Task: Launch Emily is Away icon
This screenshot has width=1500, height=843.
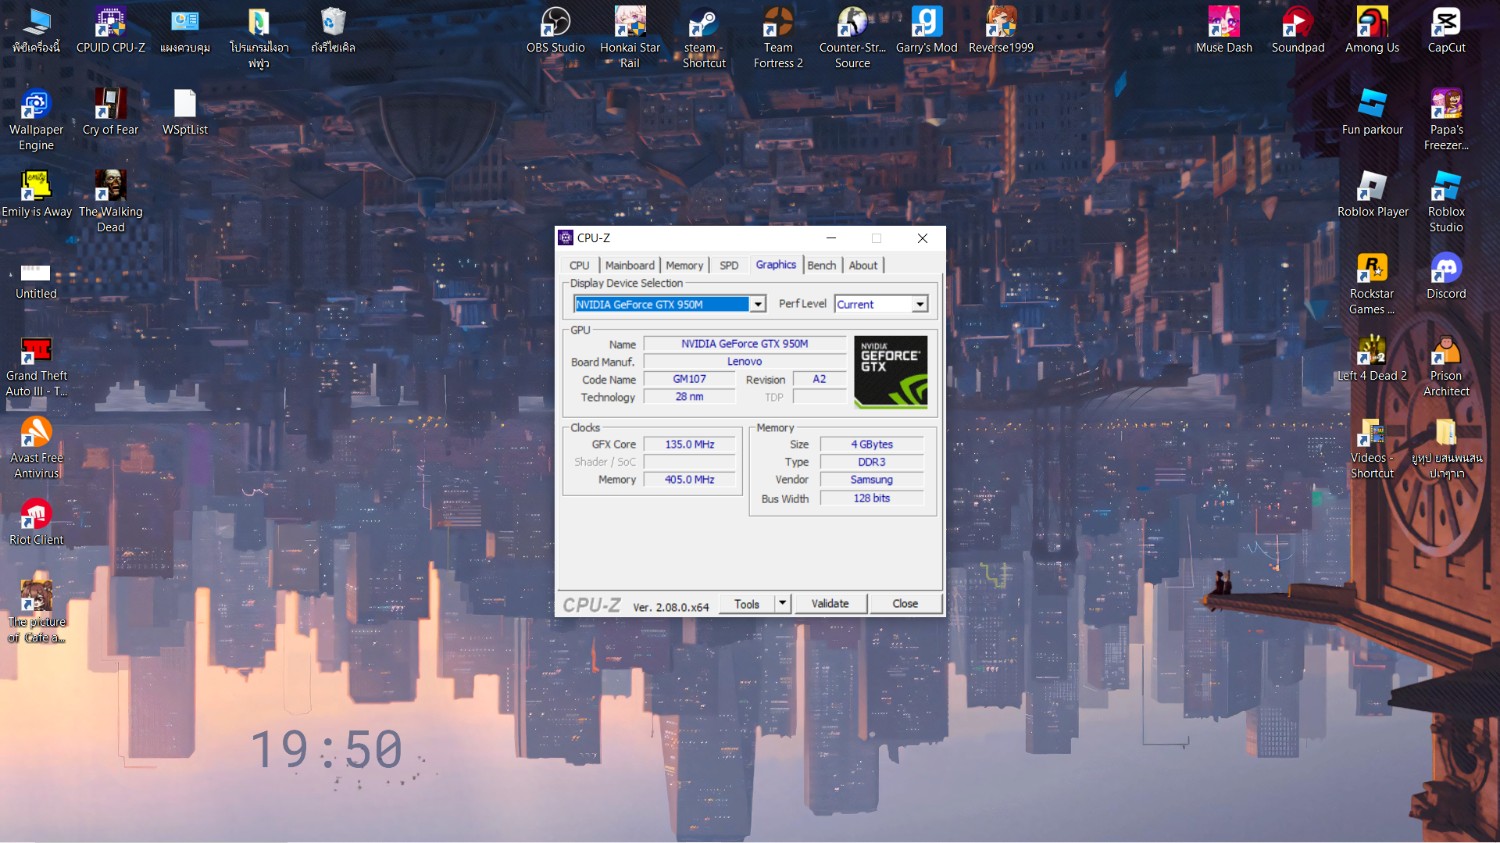Action: (36, 194)
